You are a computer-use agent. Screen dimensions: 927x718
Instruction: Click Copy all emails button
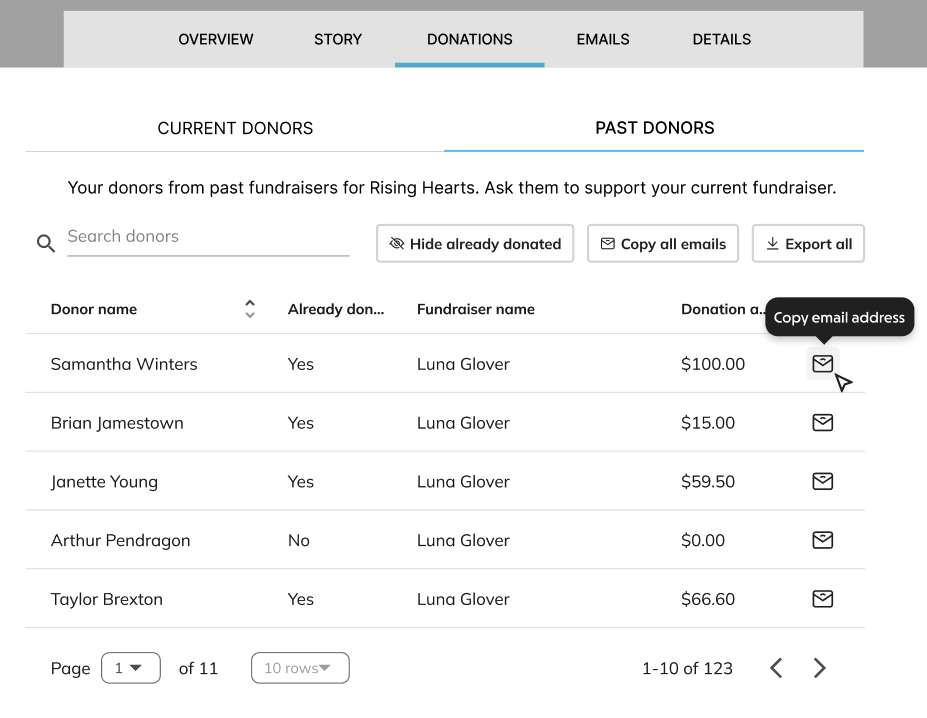click(663, 244)
